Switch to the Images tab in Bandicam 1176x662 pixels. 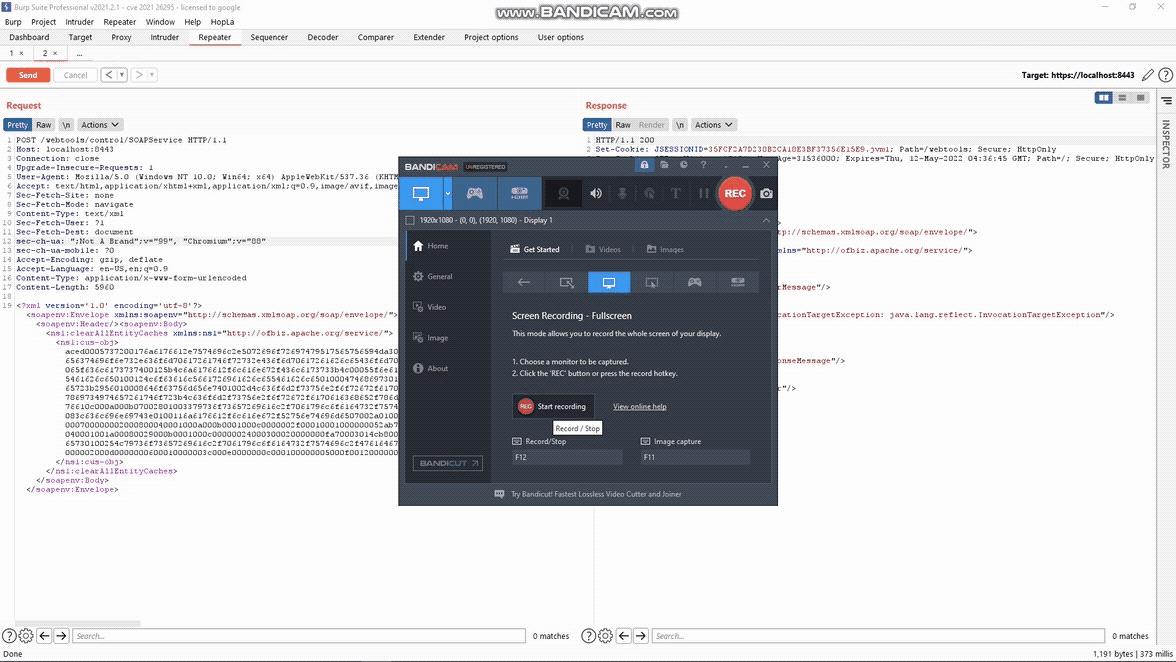click(665, 250)
